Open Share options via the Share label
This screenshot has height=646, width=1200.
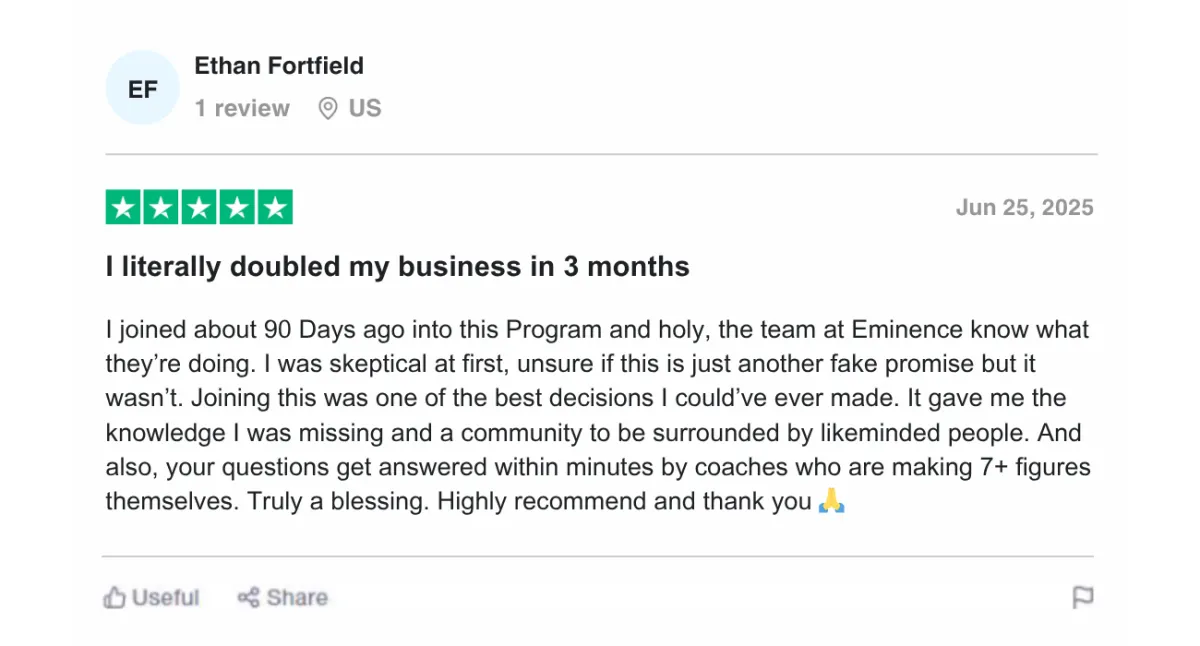(x=297, y=598)
